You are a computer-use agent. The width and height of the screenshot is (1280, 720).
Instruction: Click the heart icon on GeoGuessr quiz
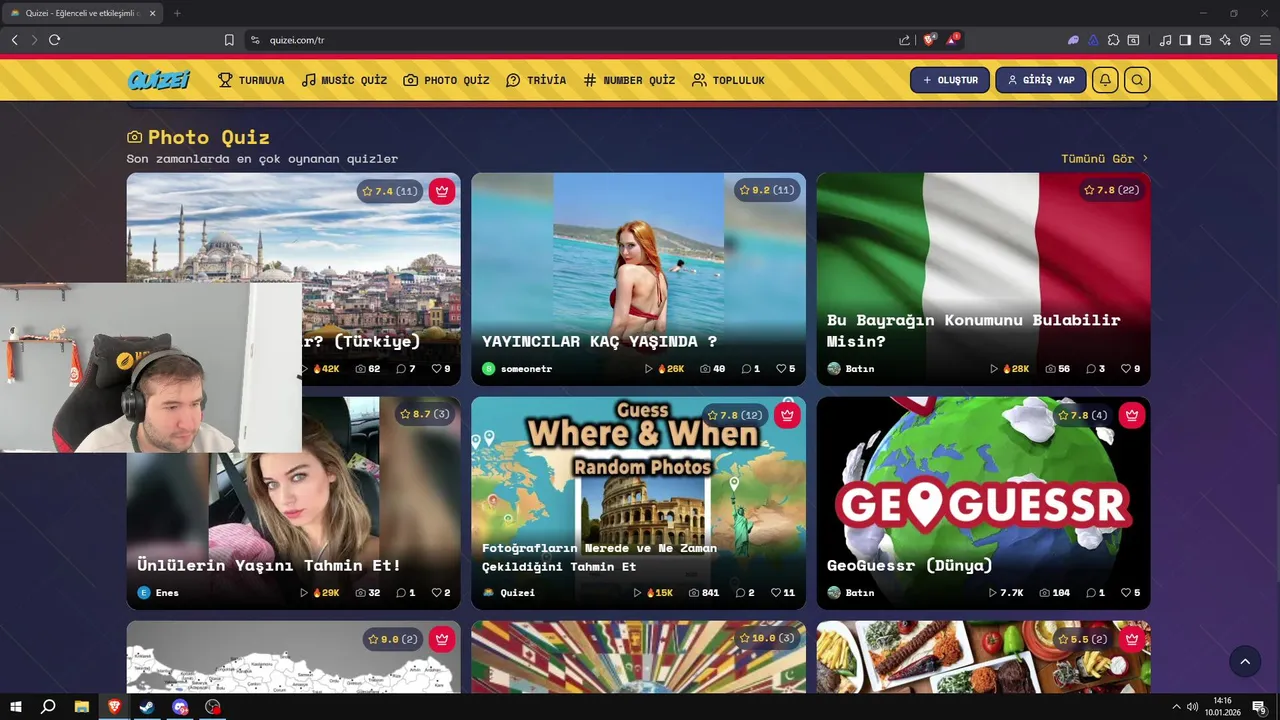click(1126, 593)
